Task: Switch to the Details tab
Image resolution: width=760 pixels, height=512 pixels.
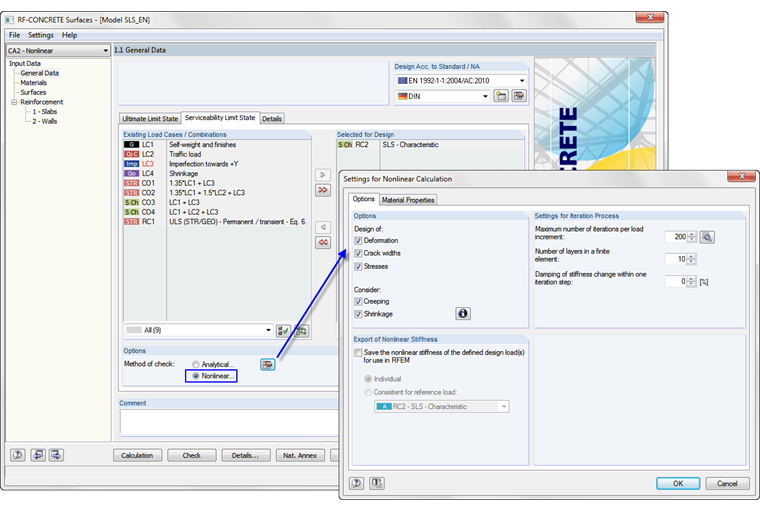Action: pyautogui.click(x=272, y=119)
